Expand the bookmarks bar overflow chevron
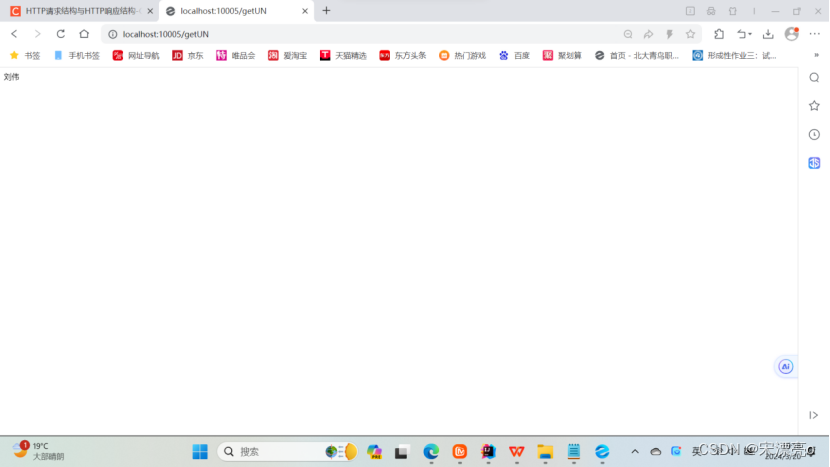 click(x=816, y=55)
